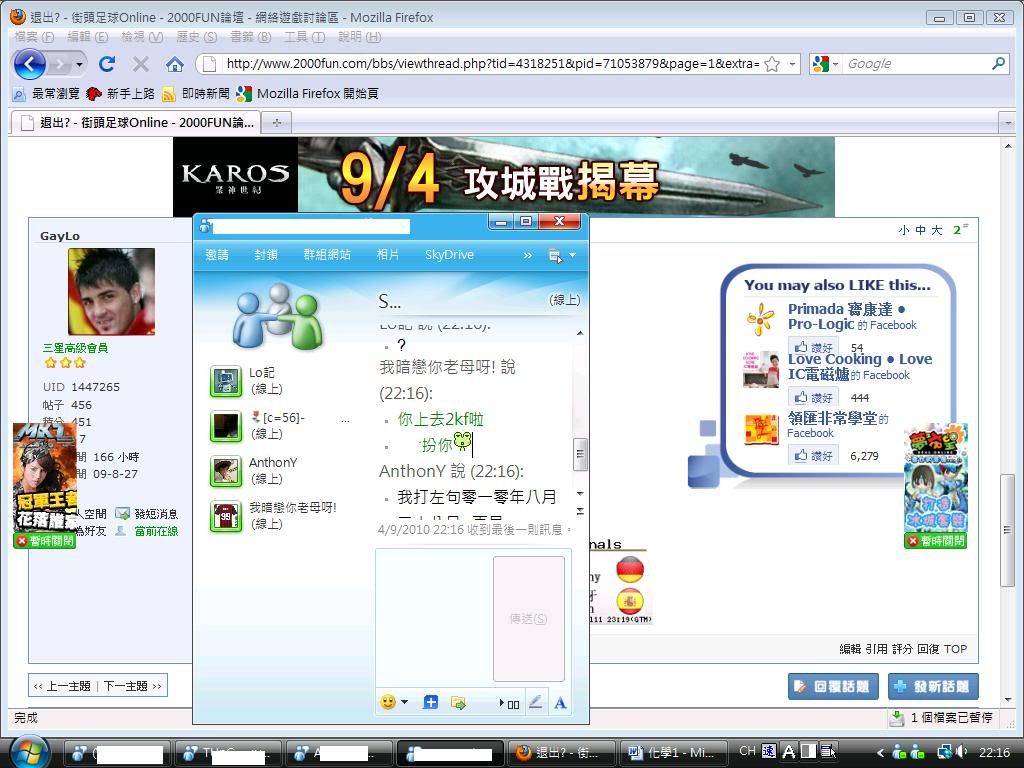1024x768 pixels.
Task: Close the right floating ad with 暫時關閉
Action: pyautogui.click(x=935, y=541)
